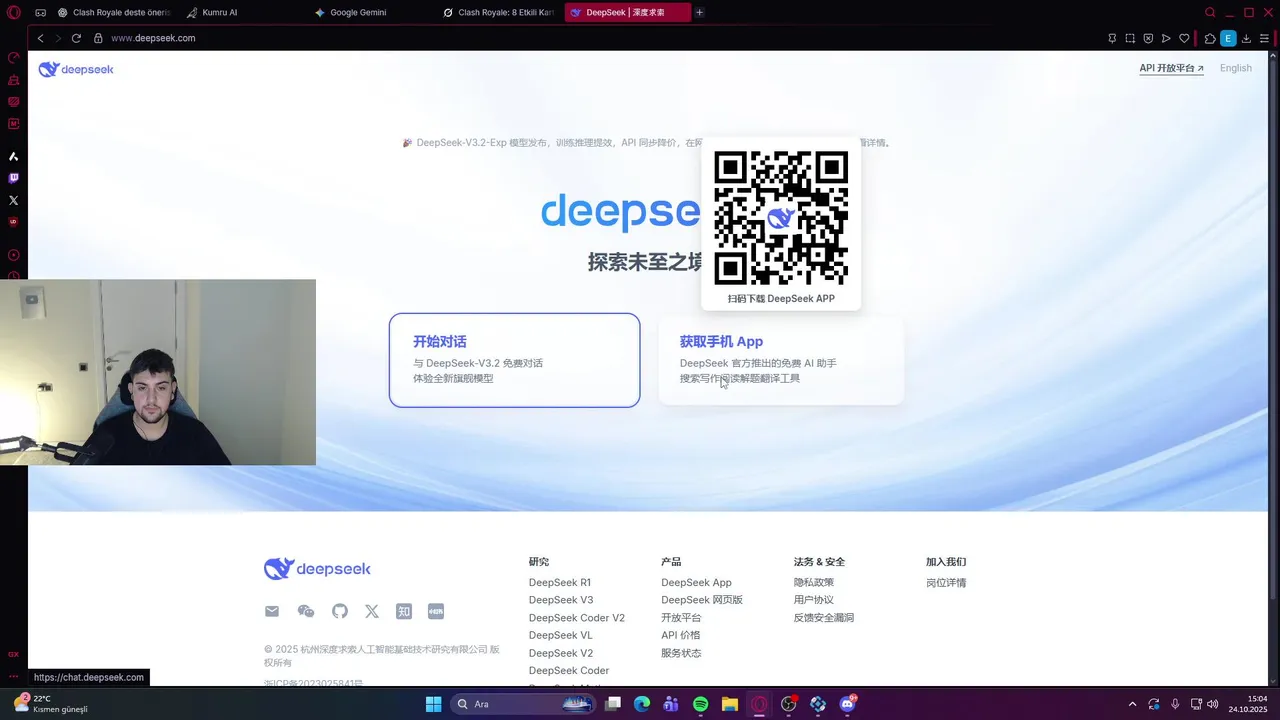
Task: Open the 反馈安全漏洞 link
Action: (x=824, y=618)
